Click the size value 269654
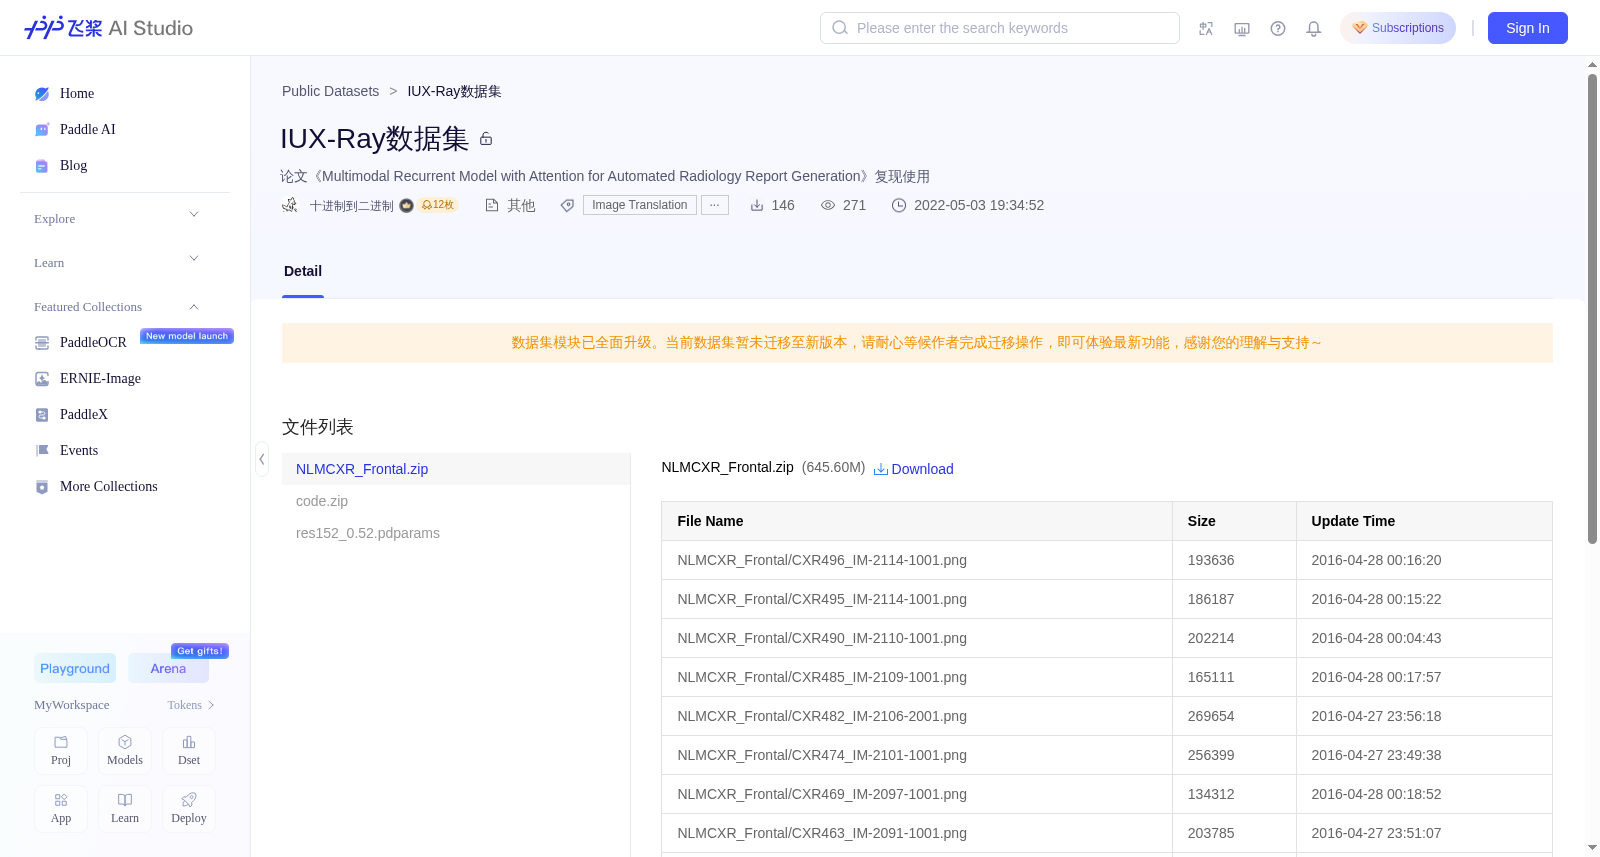 pos(1211,716)
